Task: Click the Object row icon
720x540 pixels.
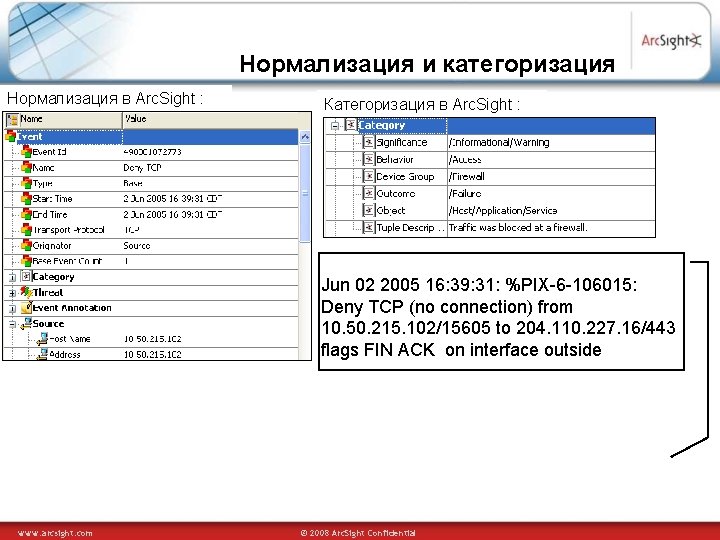Action: point(369,210)
